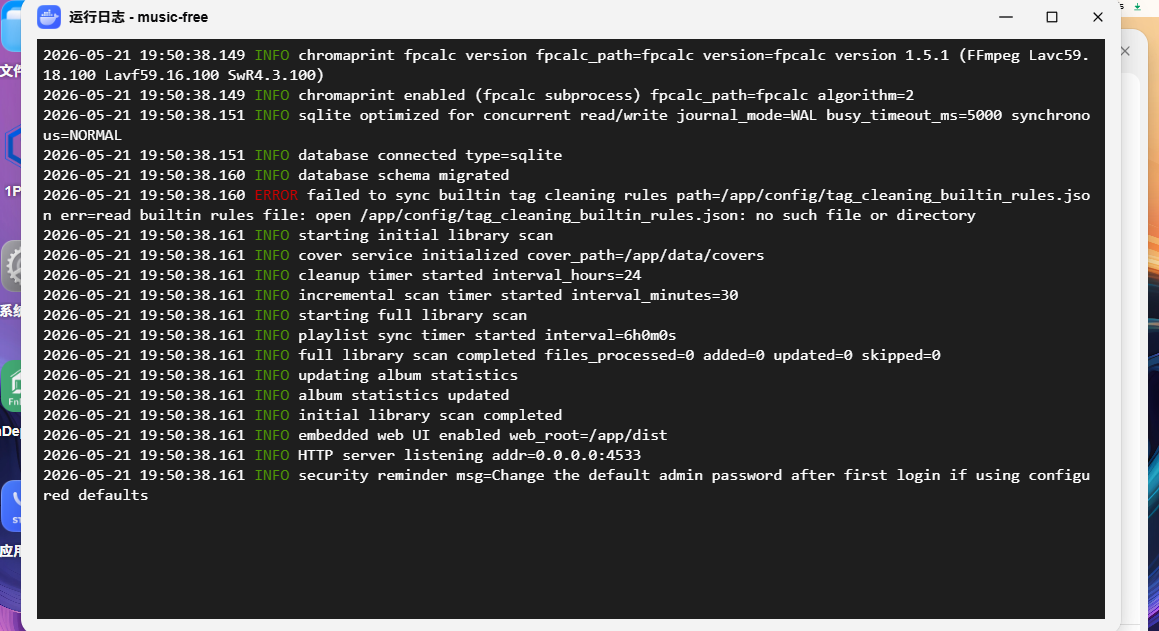The height and width of the screenshot is (631, 1159).
Task: Click the green download arrow icon
Action: (1138, 6)
